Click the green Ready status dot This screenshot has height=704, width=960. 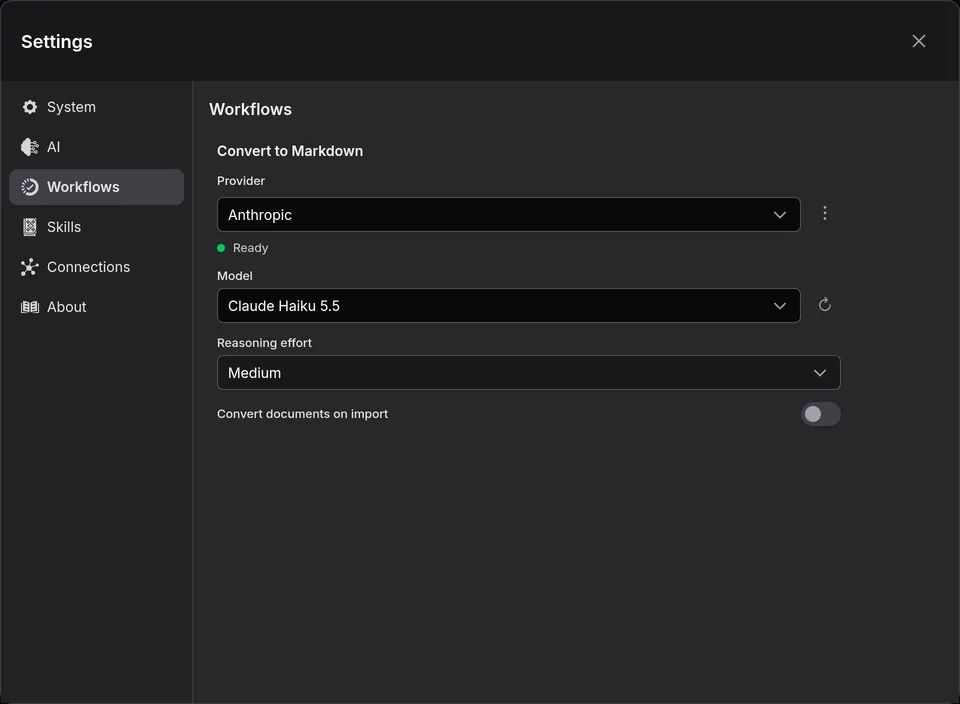point(221,248)
